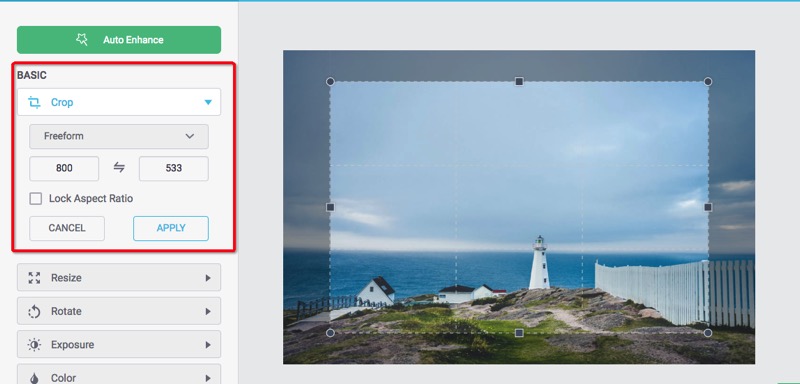
Task: Expand the Resize section arrow
Action: [x=208, y=278]
